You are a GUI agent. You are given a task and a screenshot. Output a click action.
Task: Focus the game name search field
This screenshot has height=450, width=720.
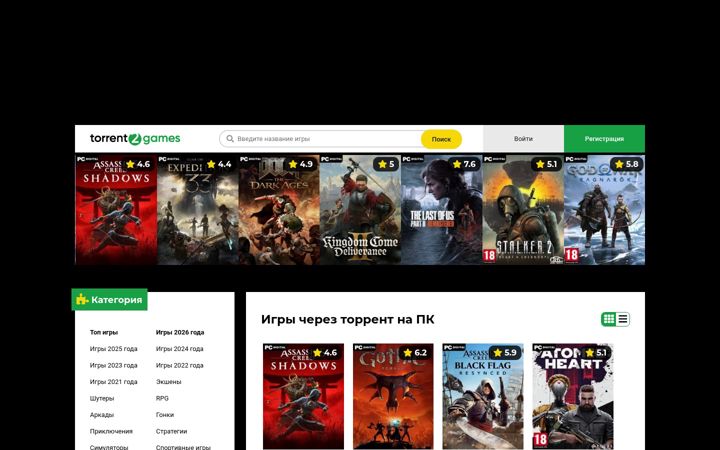pos(321,139)
